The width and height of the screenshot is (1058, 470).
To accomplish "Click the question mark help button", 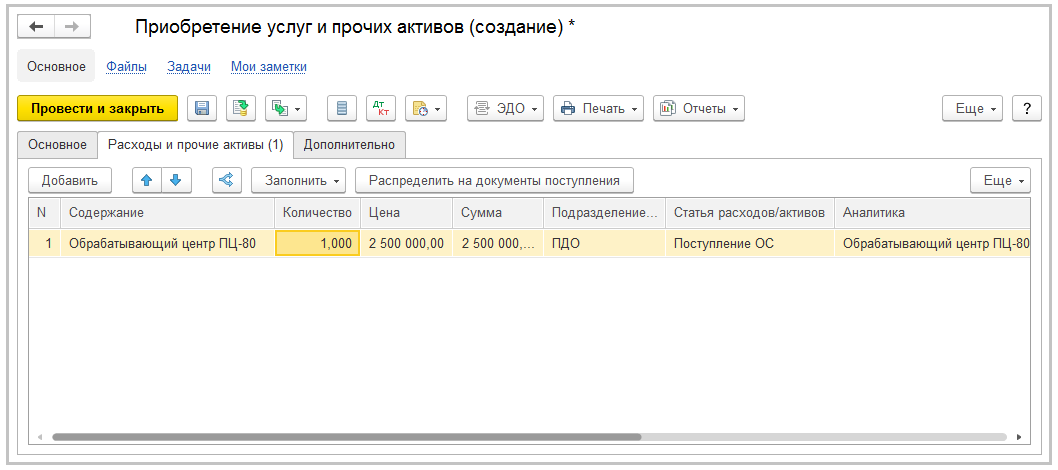I will pos(1027,108).
